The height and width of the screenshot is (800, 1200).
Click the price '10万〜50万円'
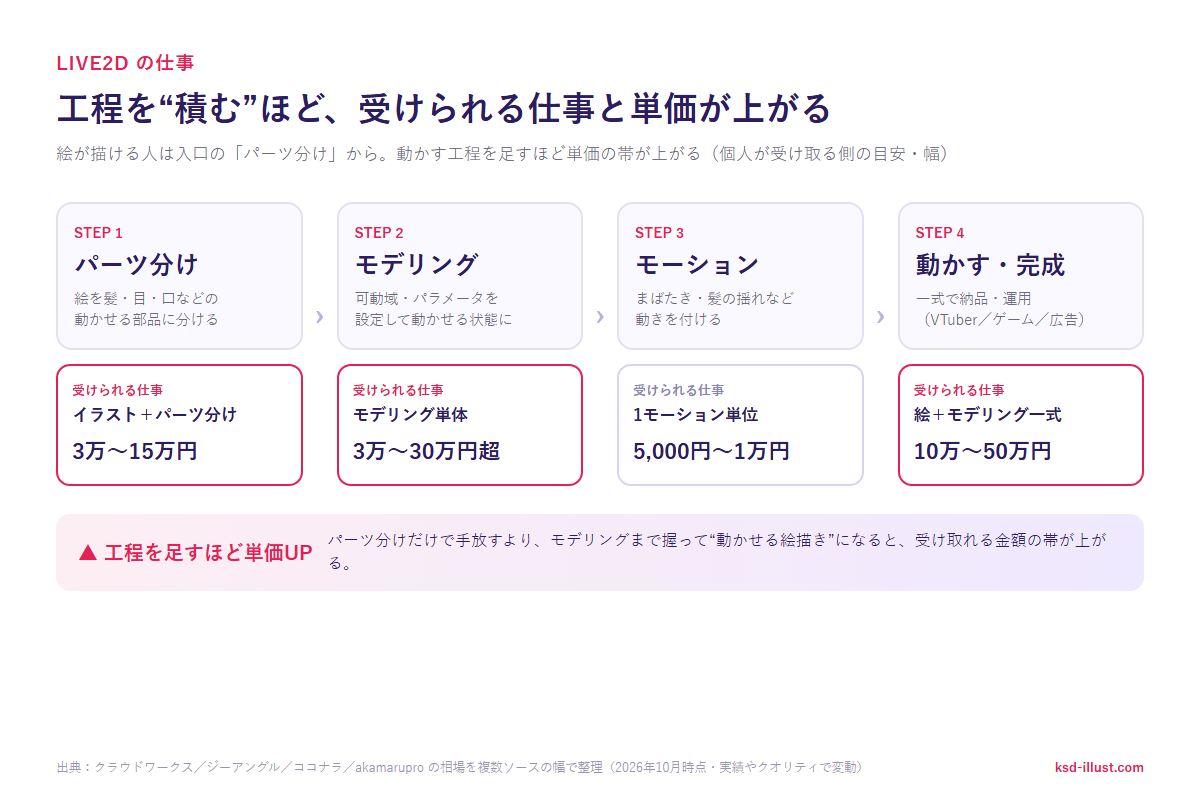982,451
